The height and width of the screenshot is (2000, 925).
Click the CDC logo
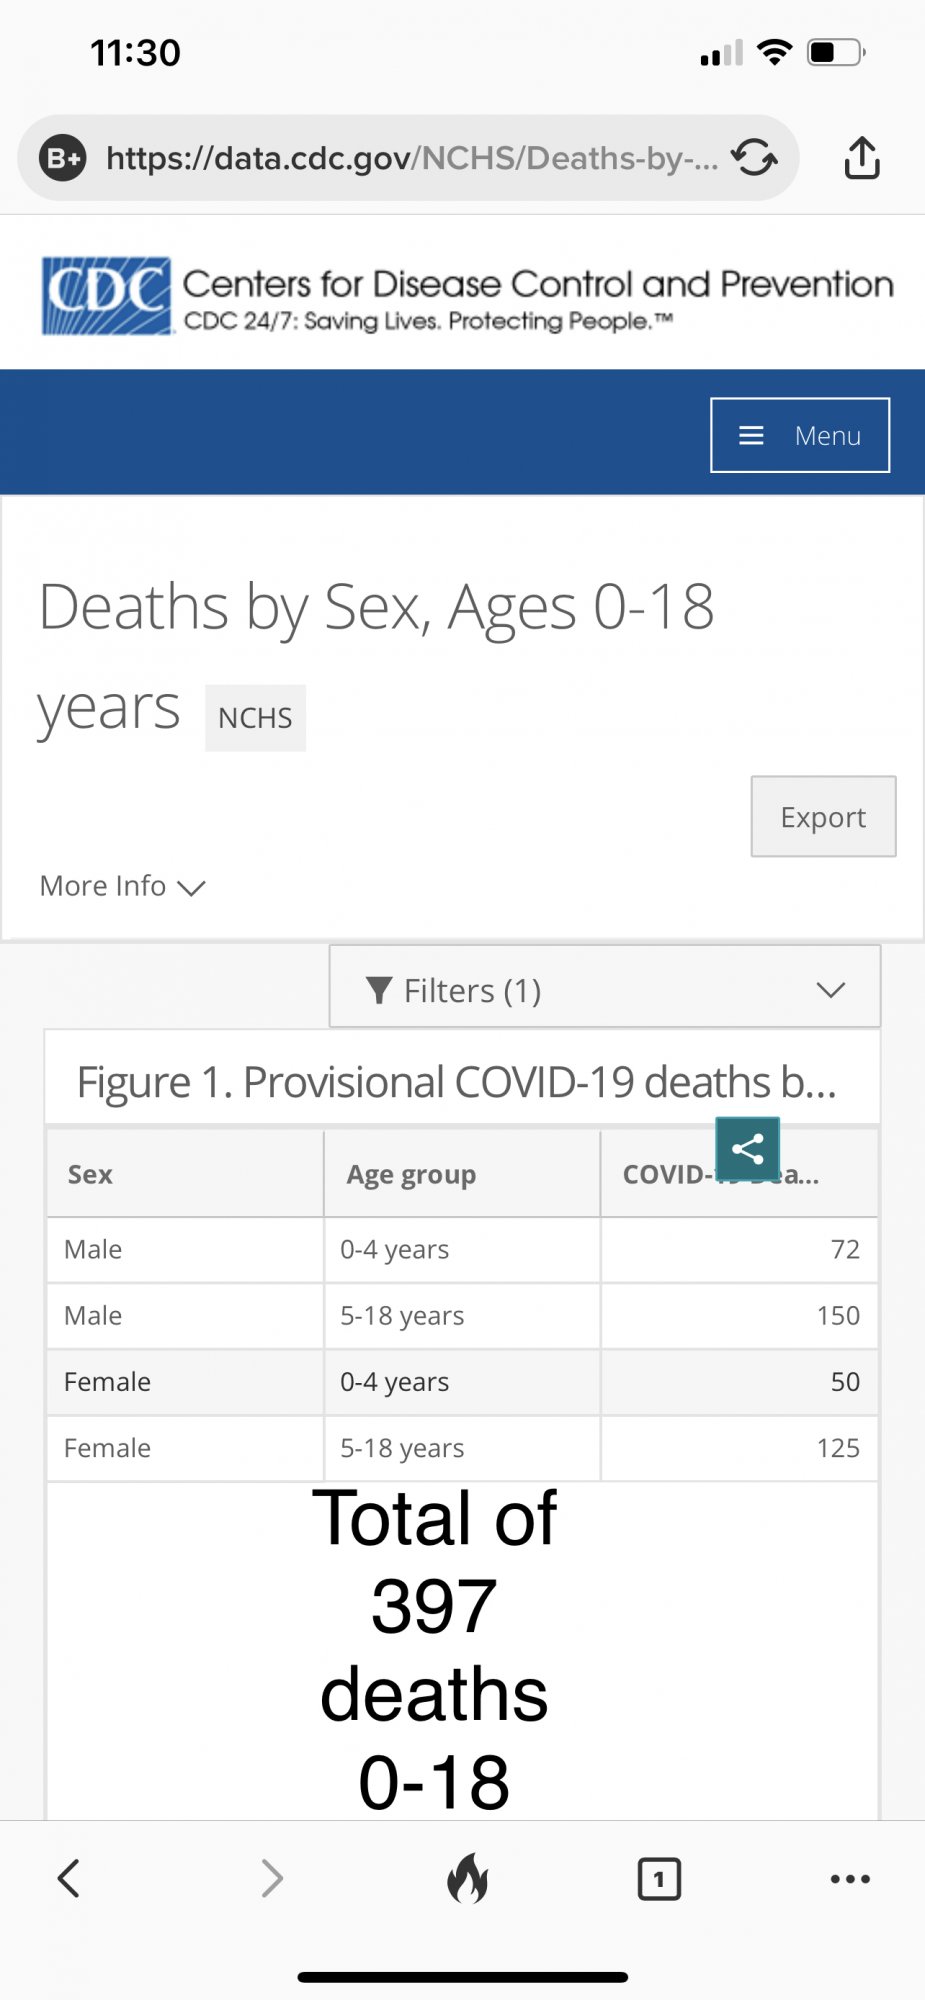(x=107, y=296)
